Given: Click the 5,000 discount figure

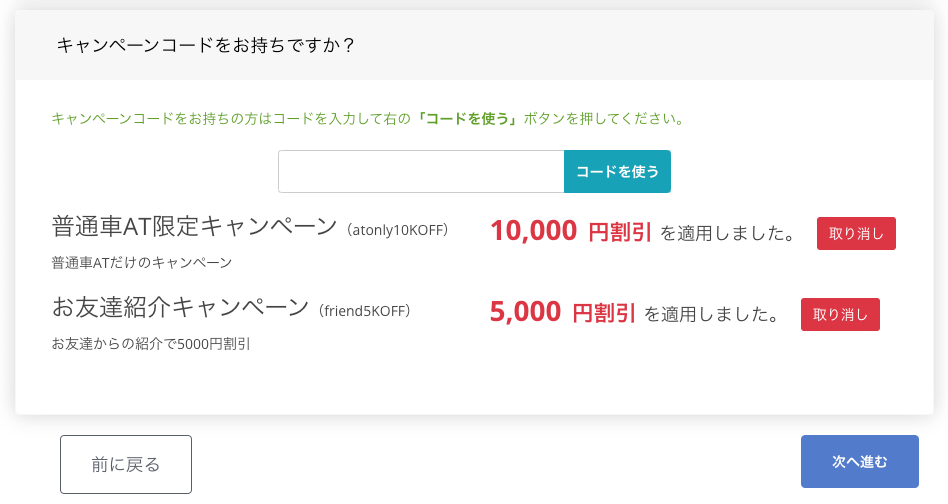Looking at the screenshot, I should (525, 313).
